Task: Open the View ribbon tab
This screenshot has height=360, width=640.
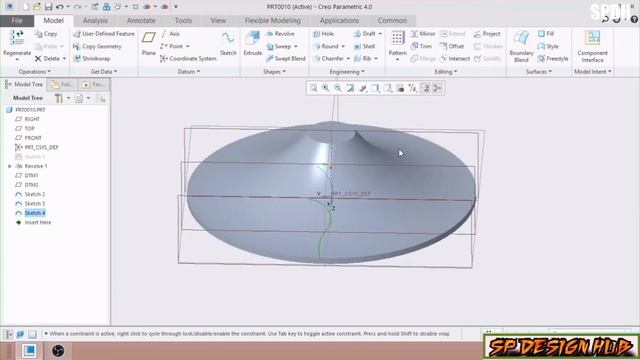Action: [x=218, y=20]
